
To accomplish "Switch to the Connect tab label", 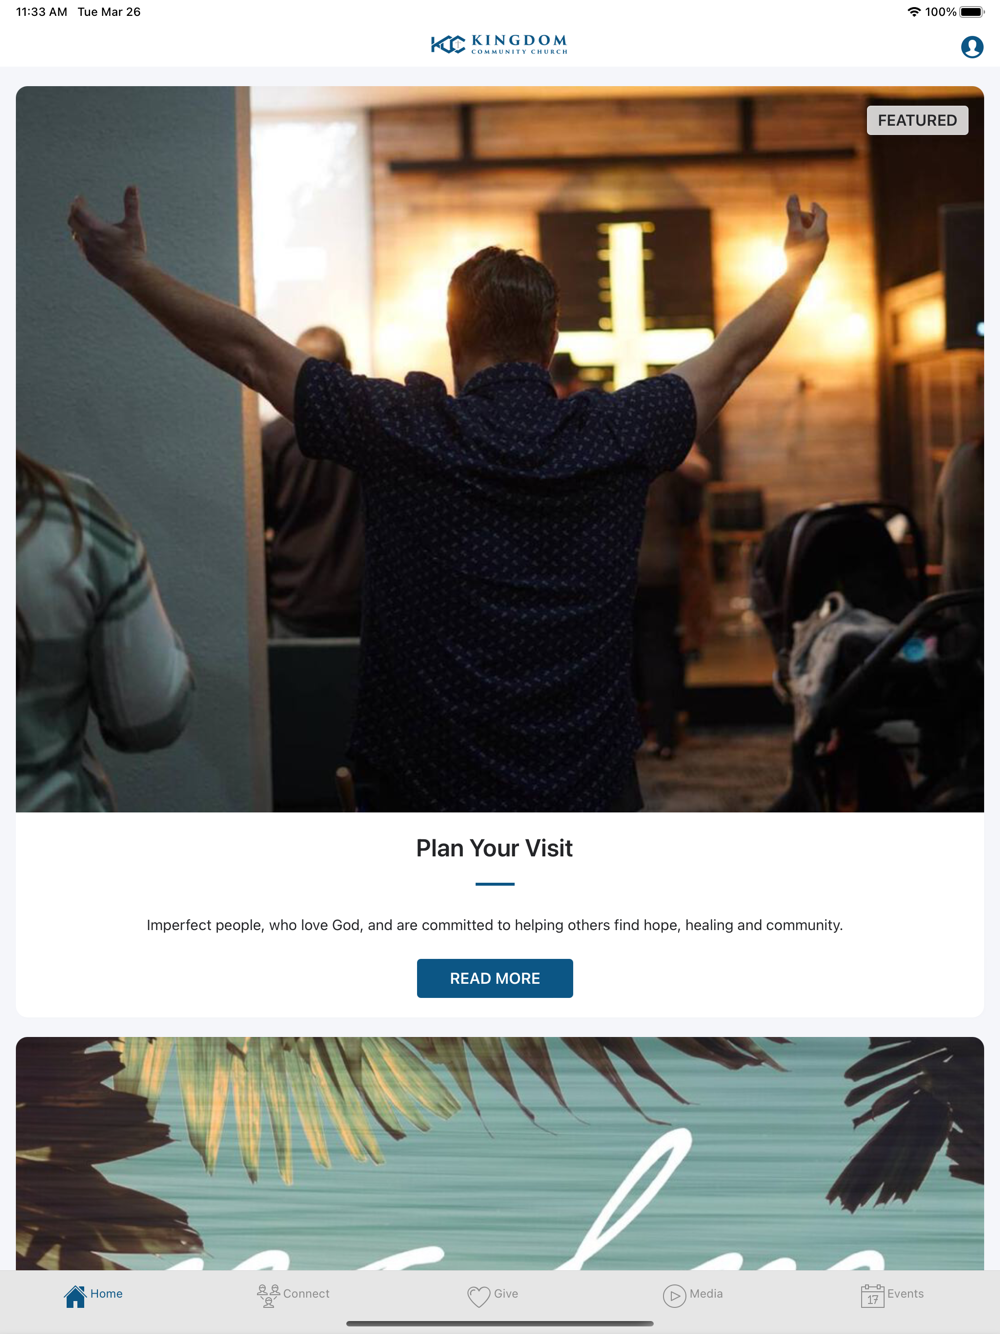I will coord(306,1293).
